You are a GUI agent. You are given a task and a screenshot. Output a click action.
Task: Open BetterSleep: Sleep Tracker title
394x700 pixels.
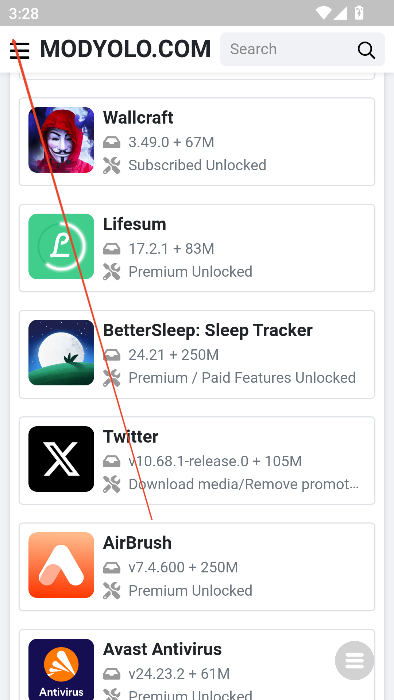[x=207, y=330]
